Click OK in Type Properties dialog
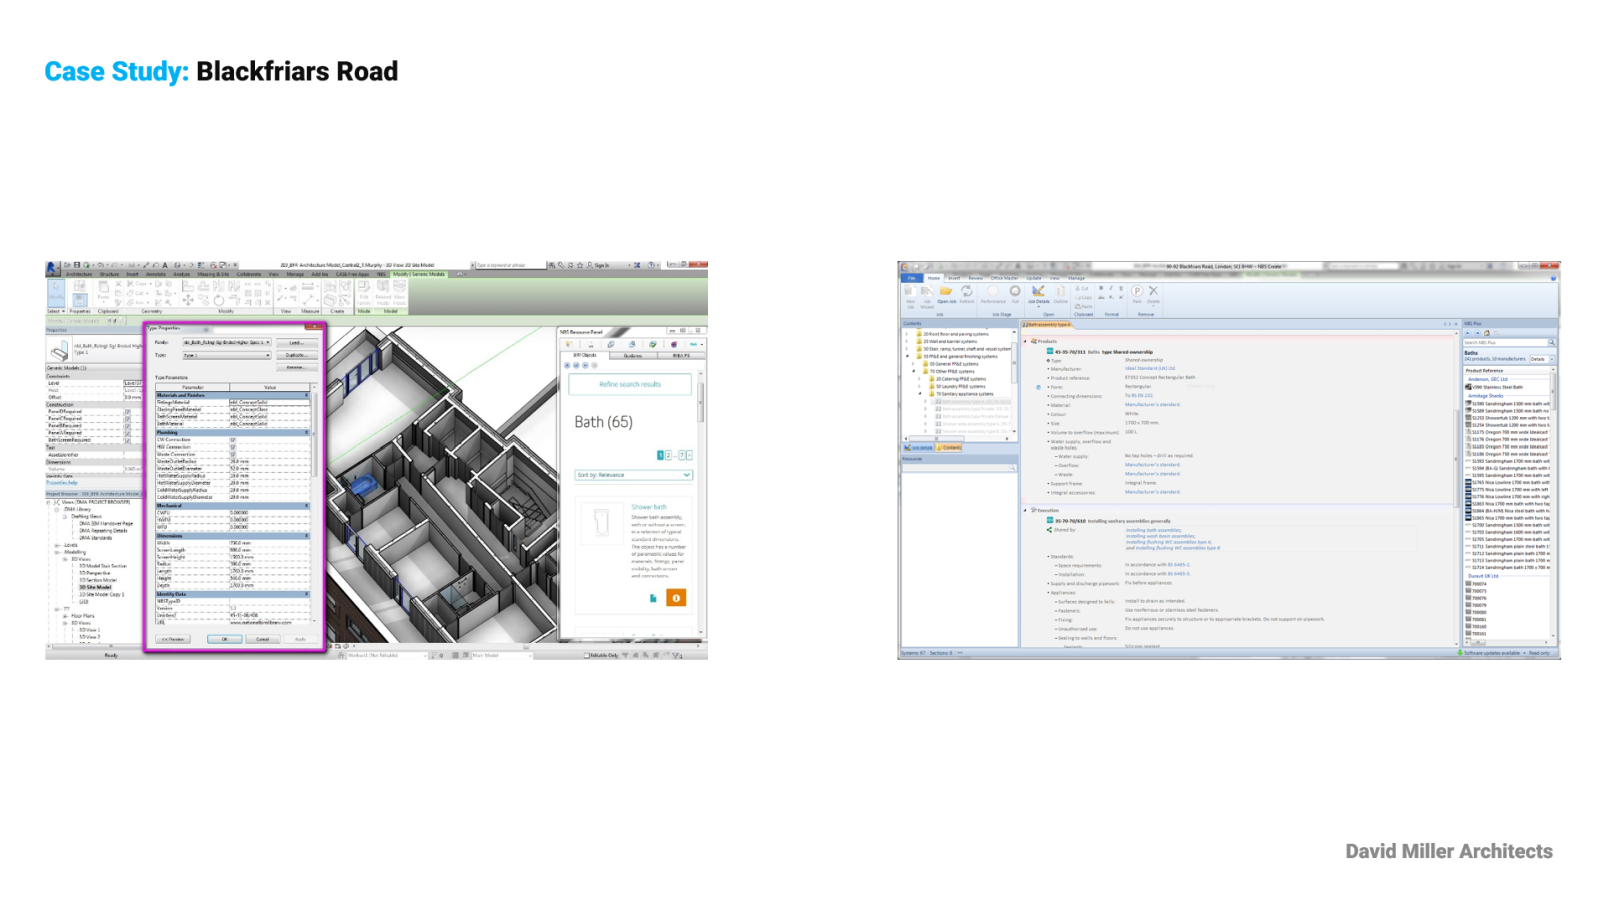The width and height of the screenshot is (1604, 900). click(225, 639)
